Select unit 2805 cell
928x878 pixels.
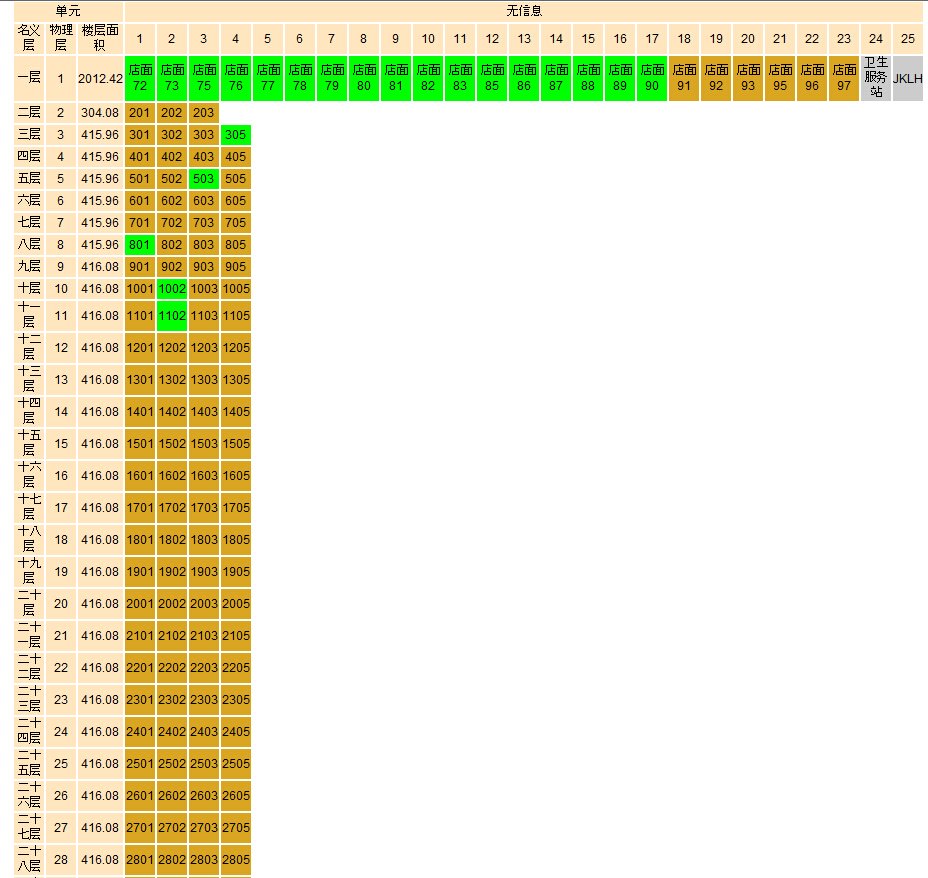236,858
